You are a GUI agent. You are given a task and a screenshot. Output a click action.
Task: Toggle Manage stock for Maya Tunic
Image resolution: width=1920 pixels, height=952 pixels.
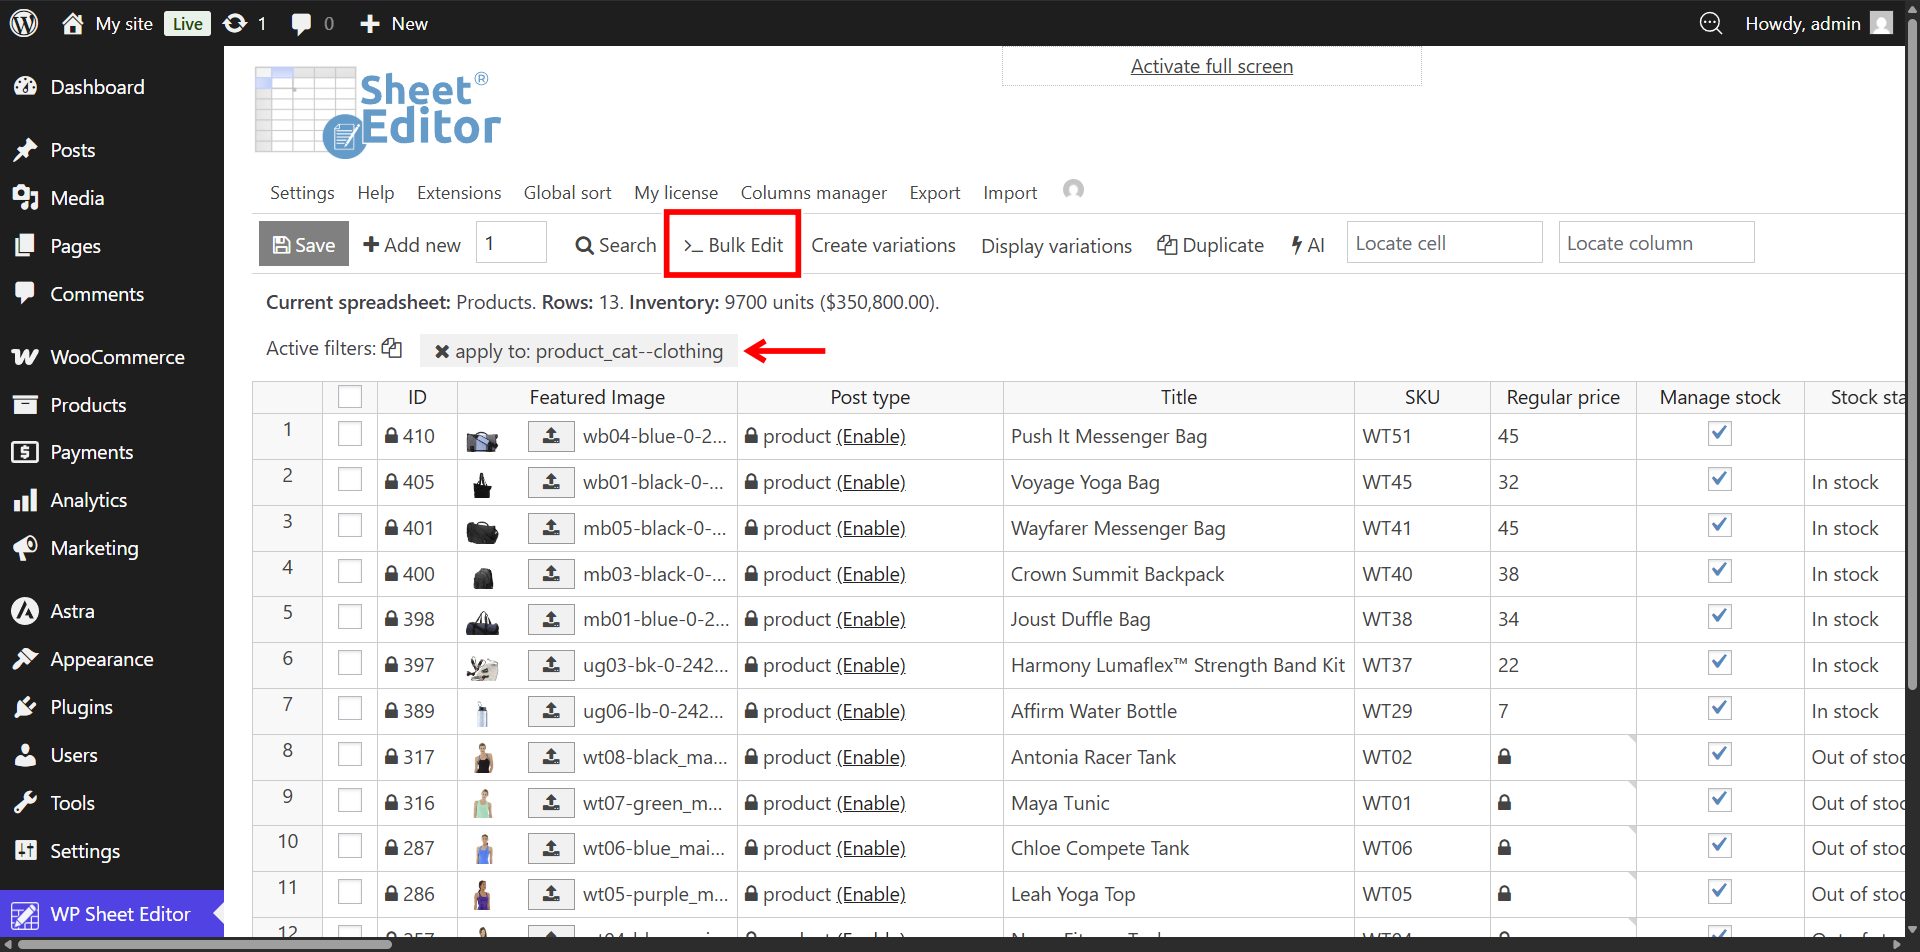coord(1720,801)
